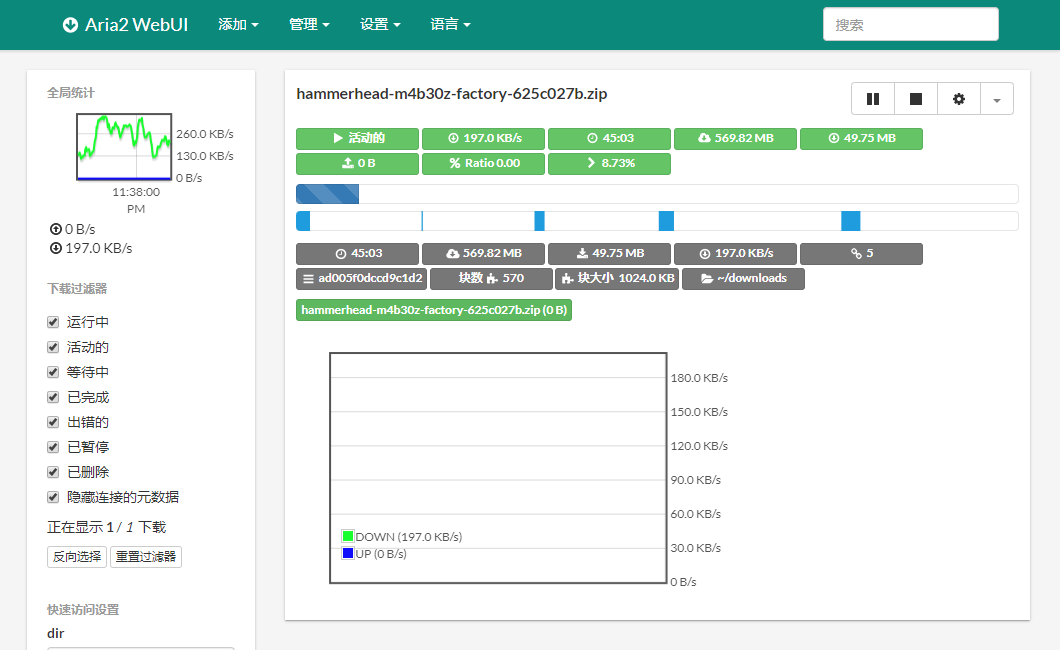This screenshot has height=650, width=1060.
Task: Click the downloaded 49.75 MB badge
Action: tap(861, 139)
